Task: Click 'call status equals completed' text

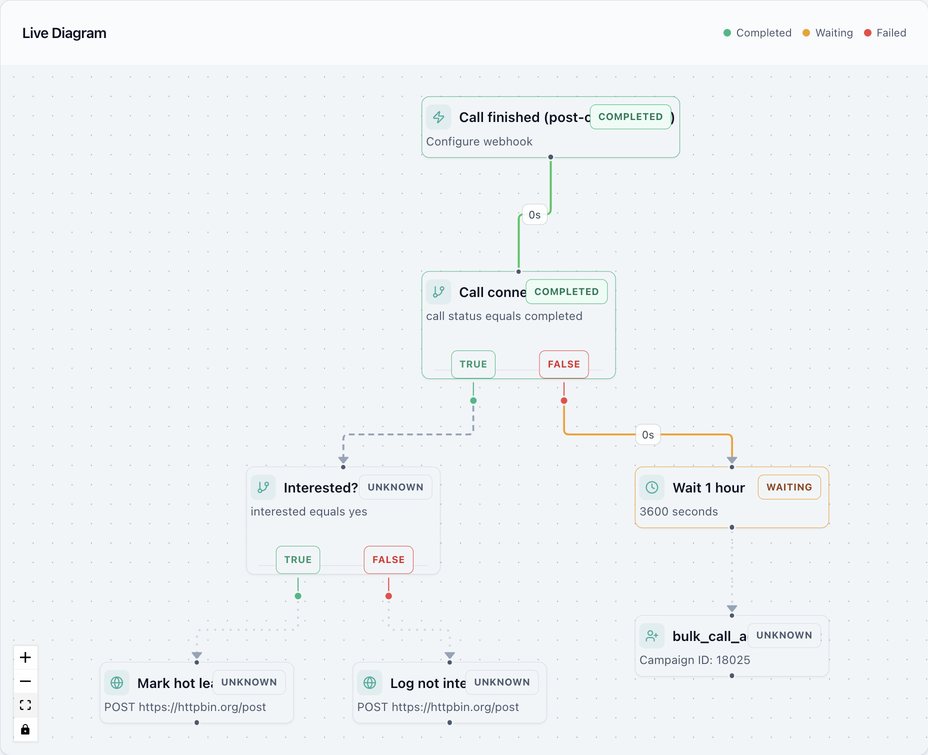Action: click(504, 316)
